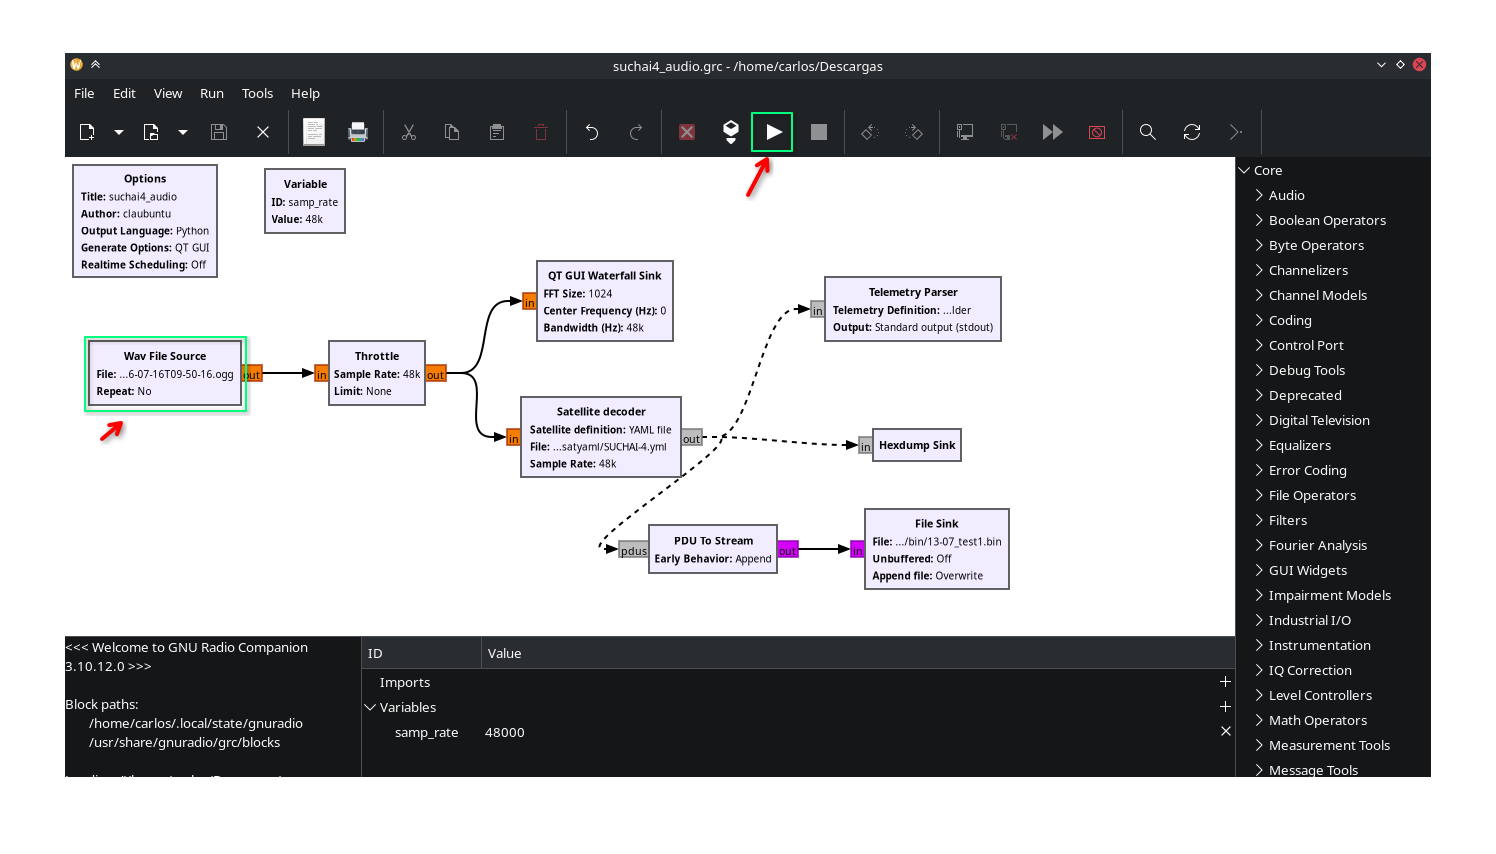1496x854 pixels.
Task: Paste block using the clipboard icon
Action: pyautogui.click(x=497, y=132)
